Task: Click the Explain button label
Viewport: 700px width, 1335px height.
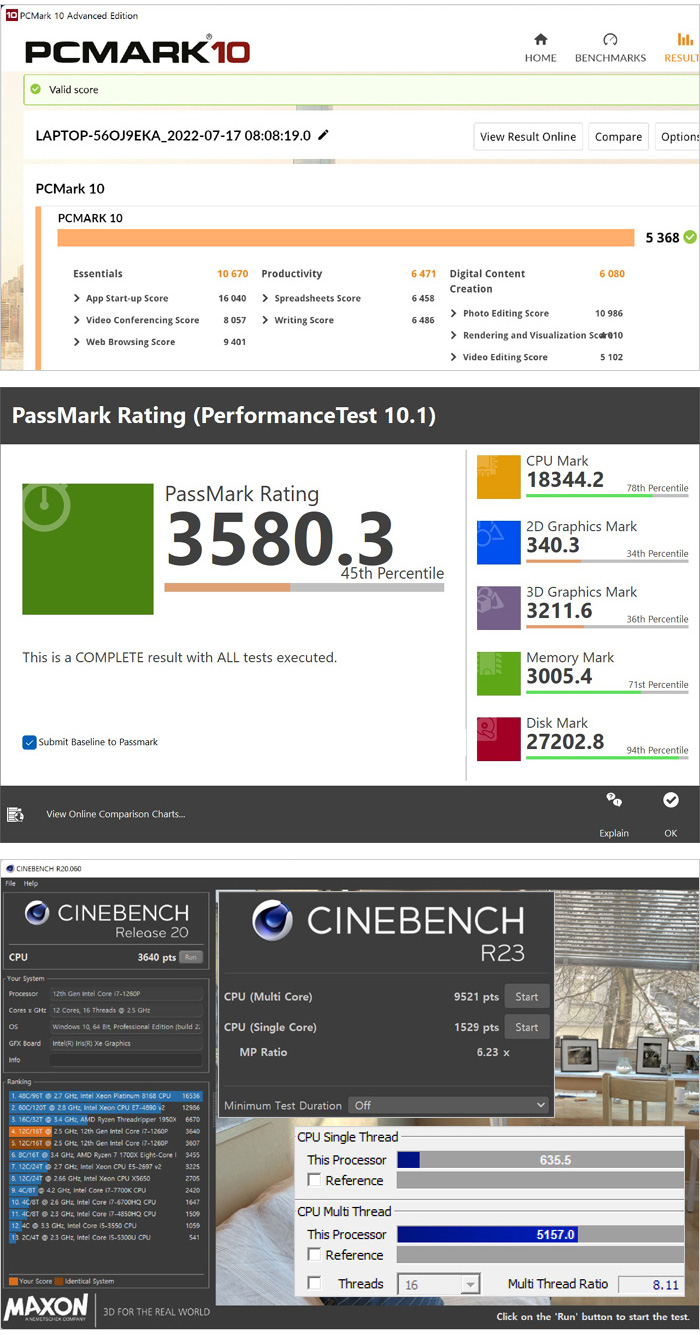Action: pyautogui.click(x=614, y=833)
